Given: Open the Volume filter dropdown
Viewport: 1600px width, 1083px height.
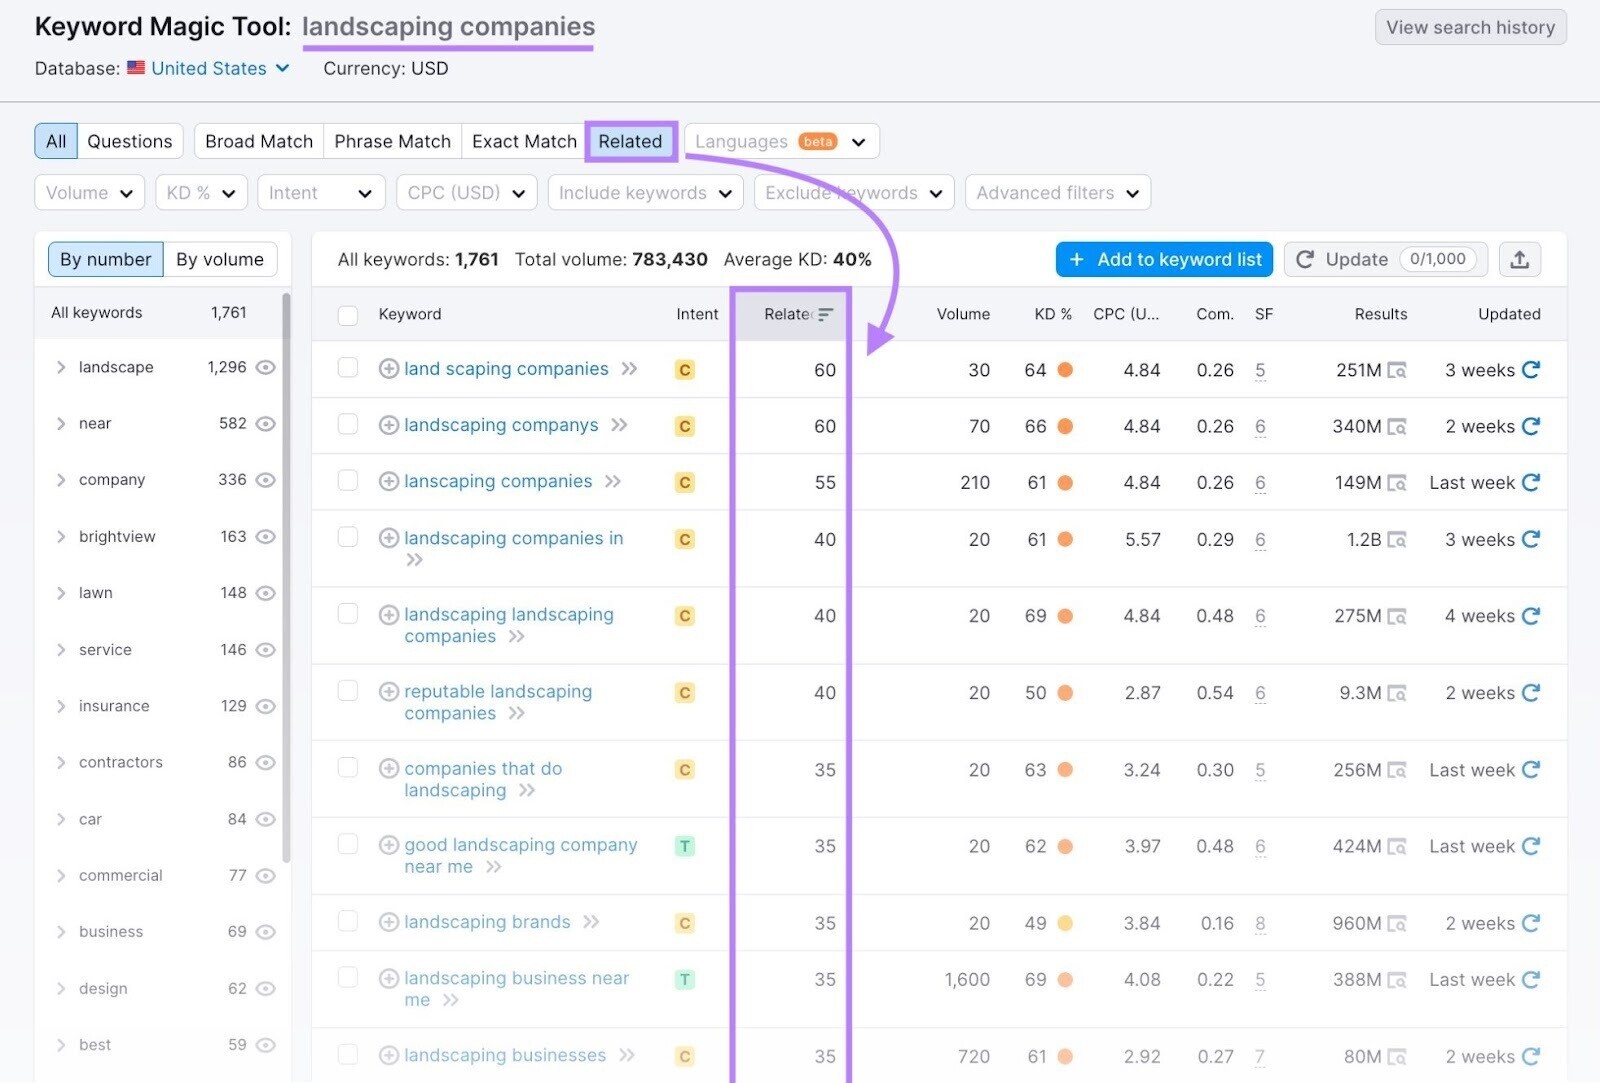Looking at the screenshot, I should click(x=90, y=193).
